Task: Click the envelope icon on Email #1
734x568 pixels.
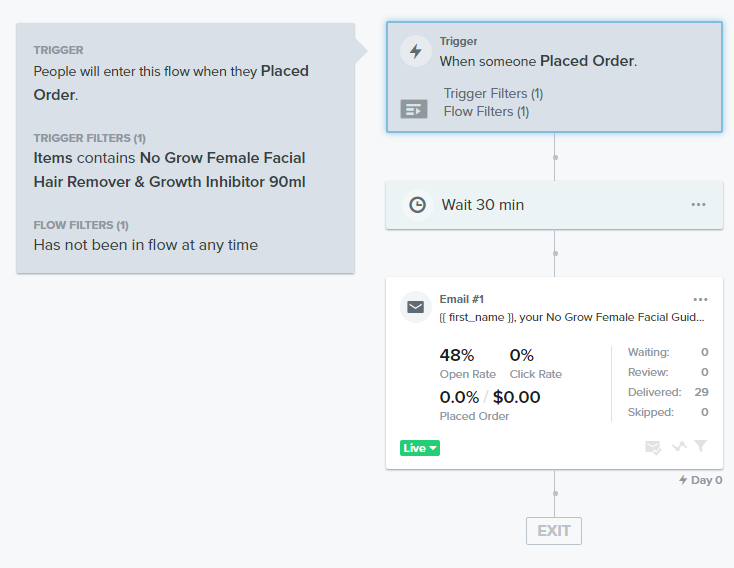Action: pyautogui.click(x=416, y=307)
